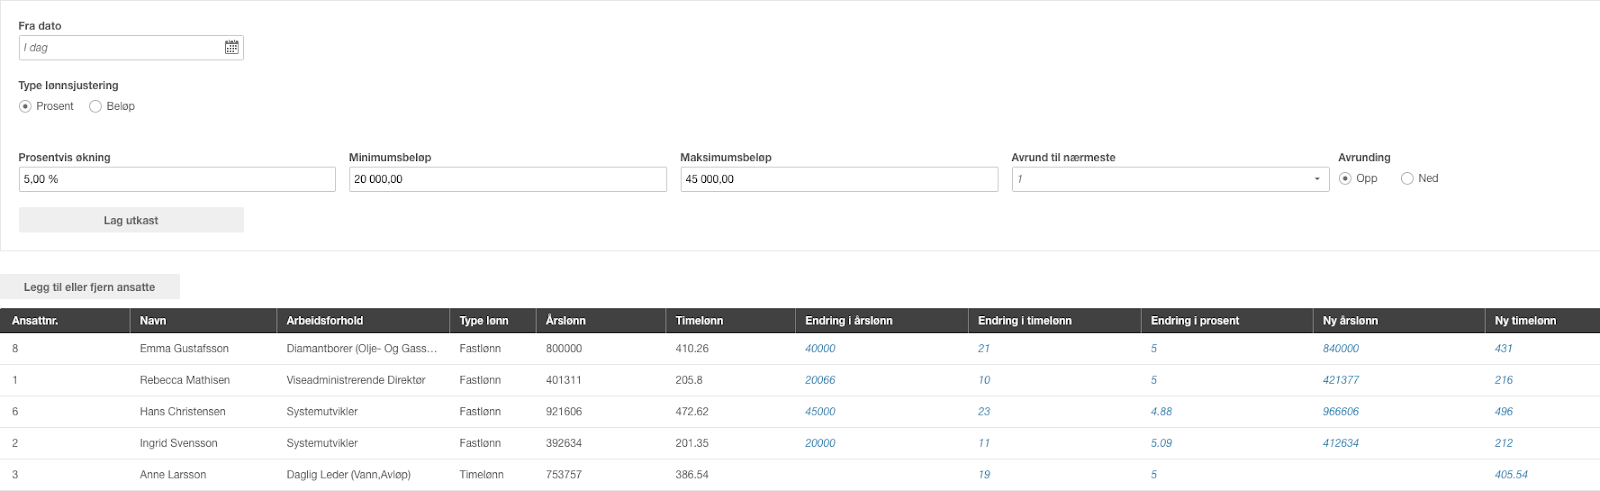Viewport: 1600px width, 491px height.
Task: Edit Hans Christensen's timelønn change 23
Action: [984, 412]
